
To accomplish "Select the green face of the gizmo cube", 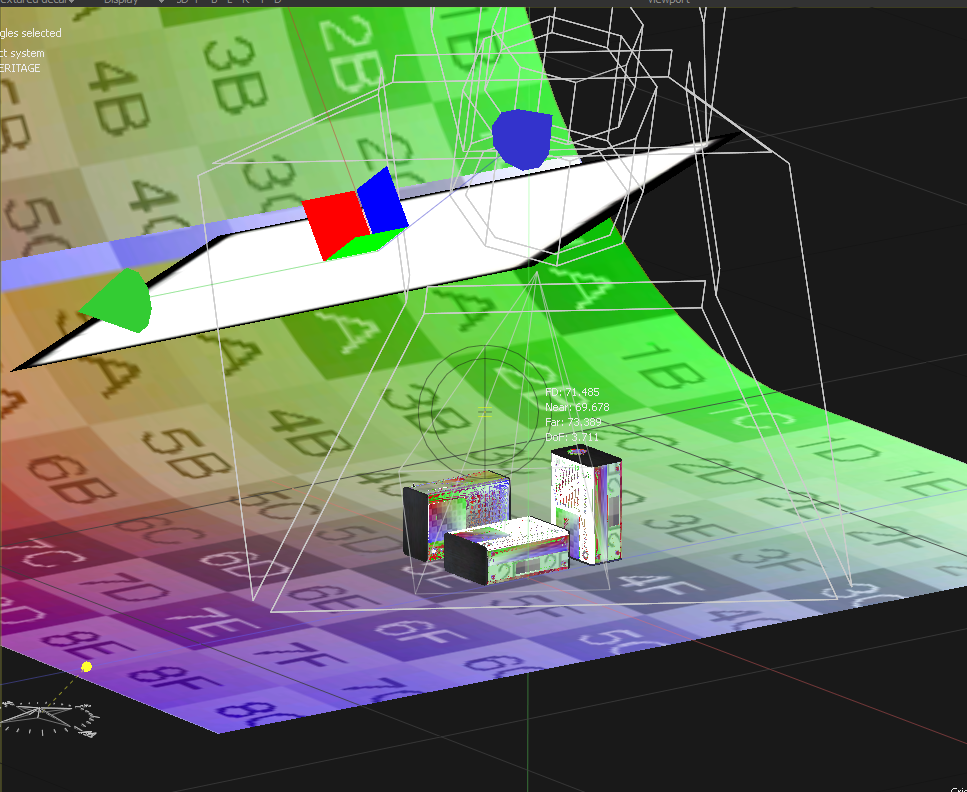I will pos(365,242).
